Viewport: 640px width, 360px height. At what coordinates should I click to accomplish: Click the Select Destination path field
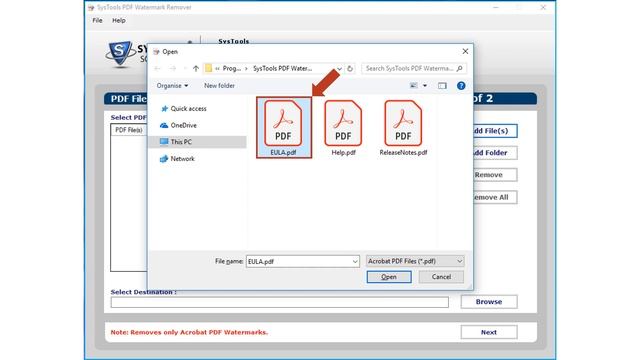click(x=280, y=302)
